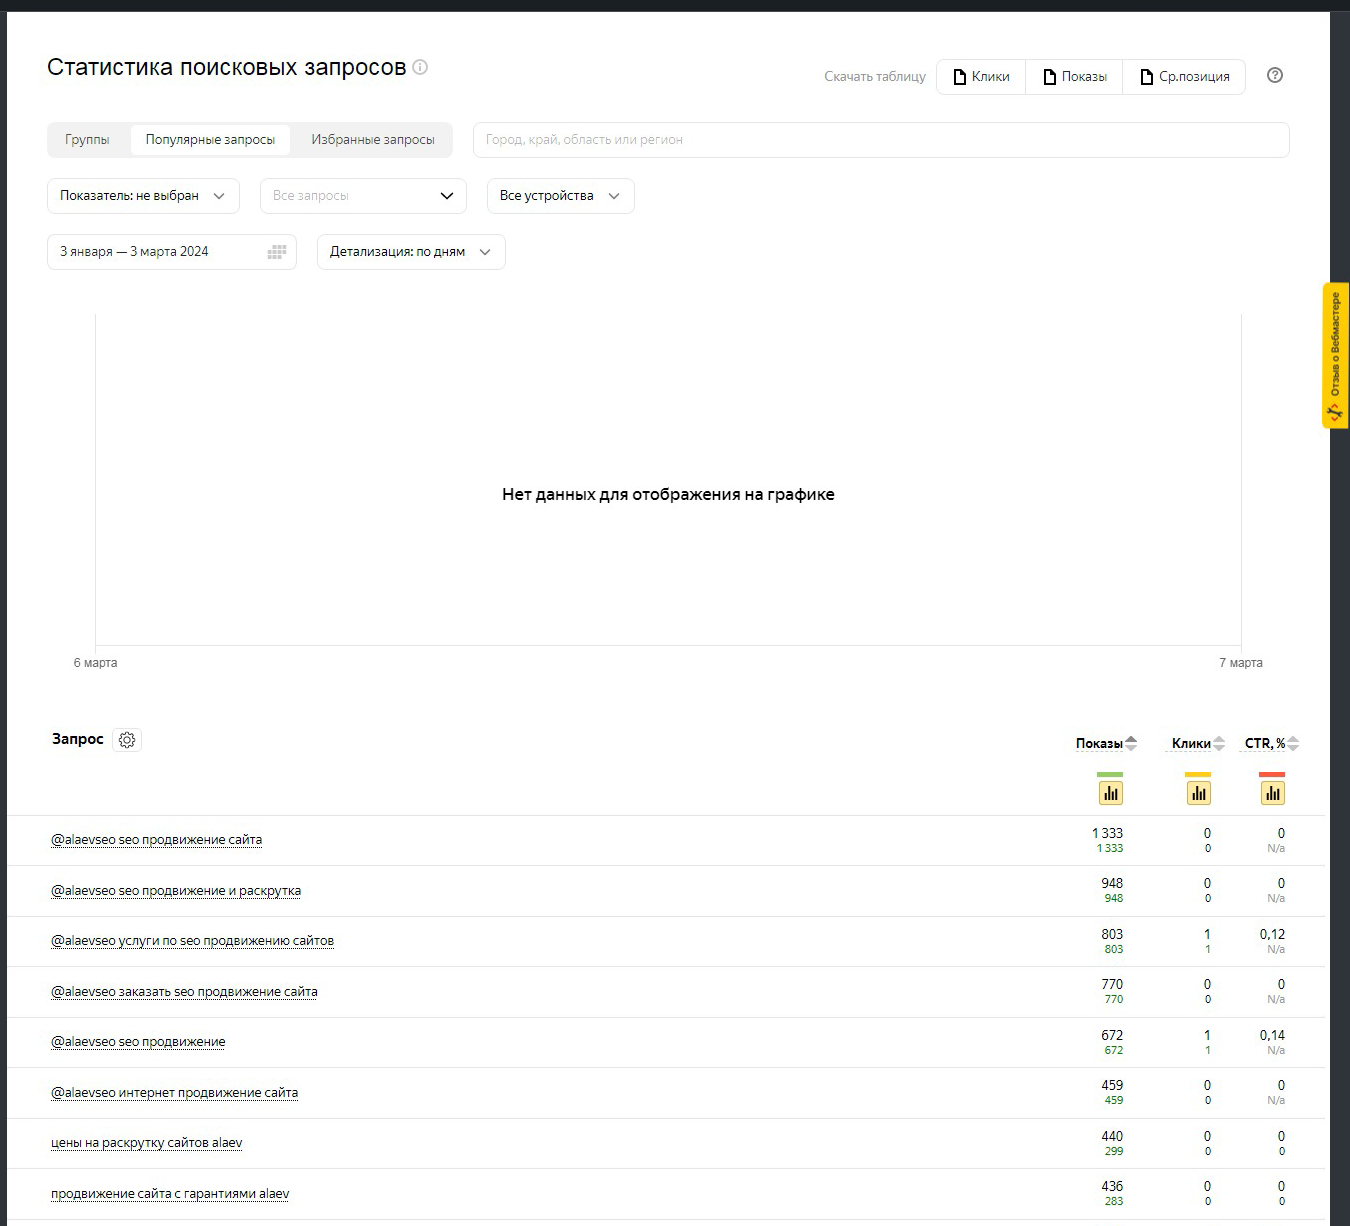This screenshot has width=1350, height=1226.
Task: Open the Избранные запросы tab
Action: 372,140
